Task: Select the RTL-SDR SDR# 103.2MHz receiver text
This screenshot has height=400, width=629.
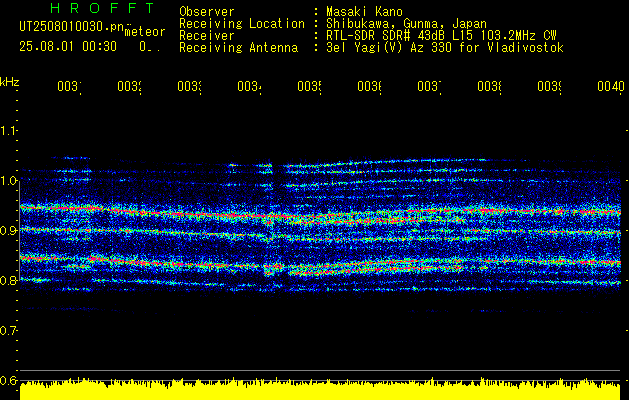Action: pos(441,36)
